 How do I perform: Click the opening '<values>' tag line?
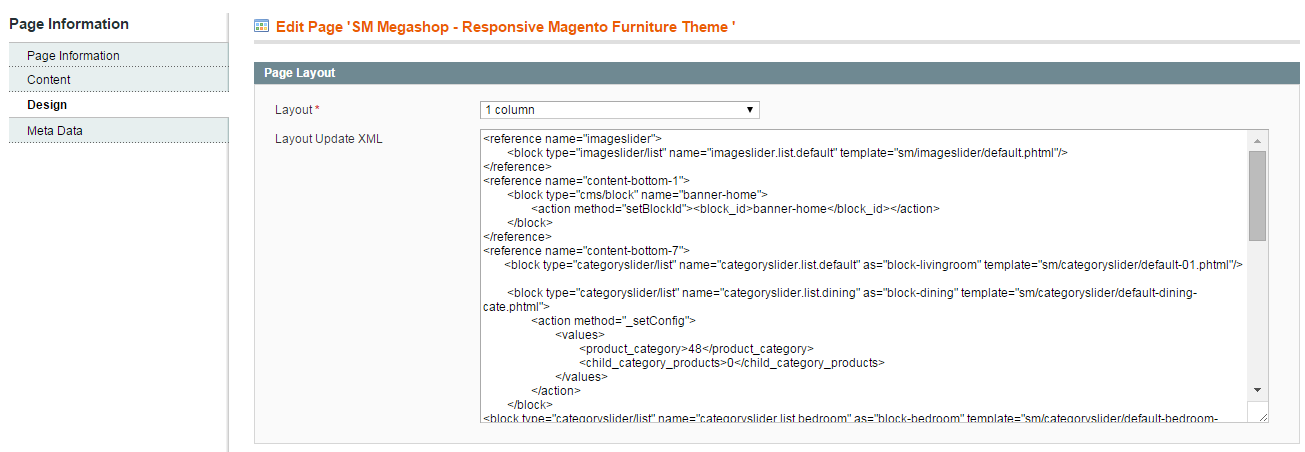click(x=579, y=335)
